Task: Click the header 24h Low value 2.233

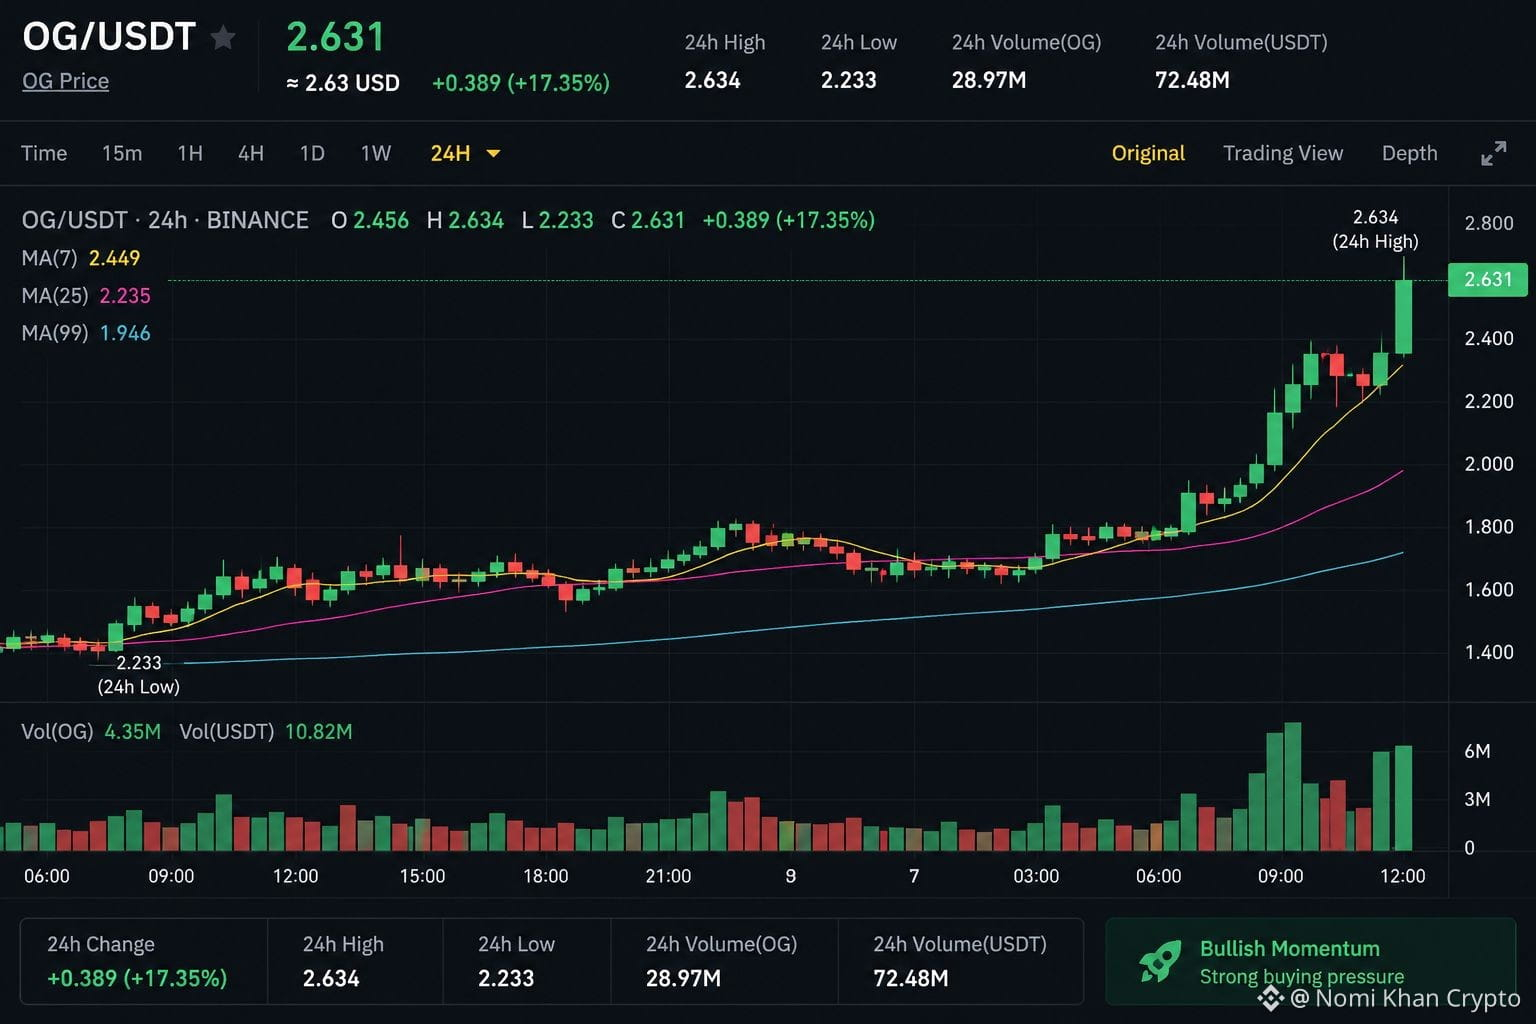Action: 849,80
